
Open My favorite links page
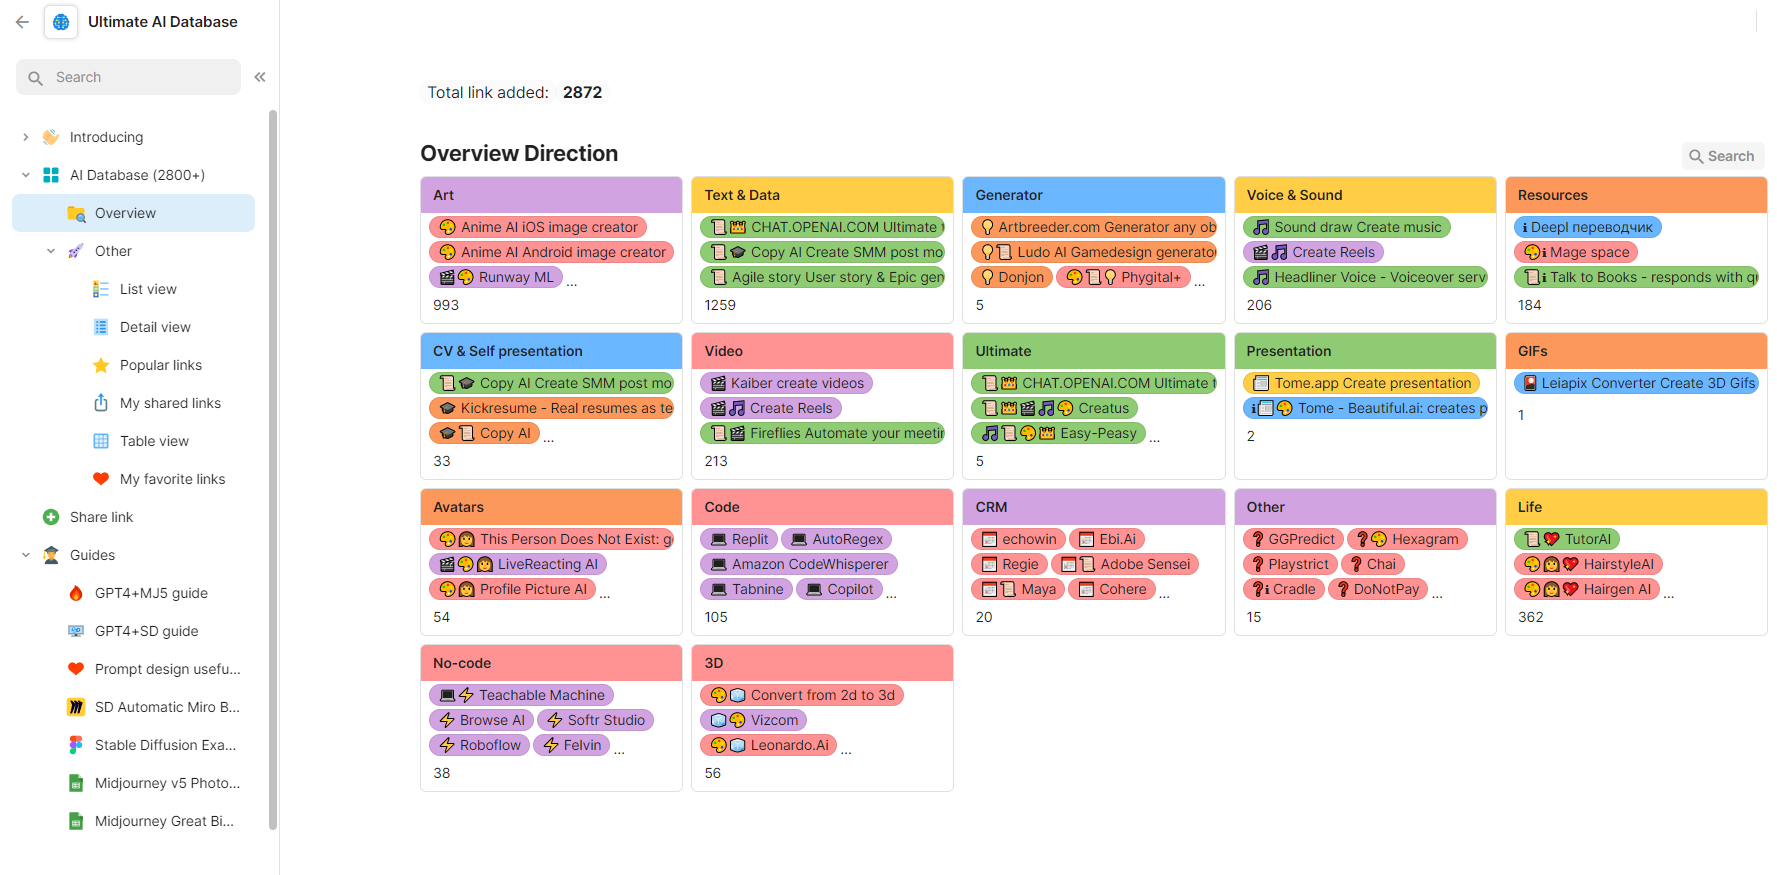(172, 479)
